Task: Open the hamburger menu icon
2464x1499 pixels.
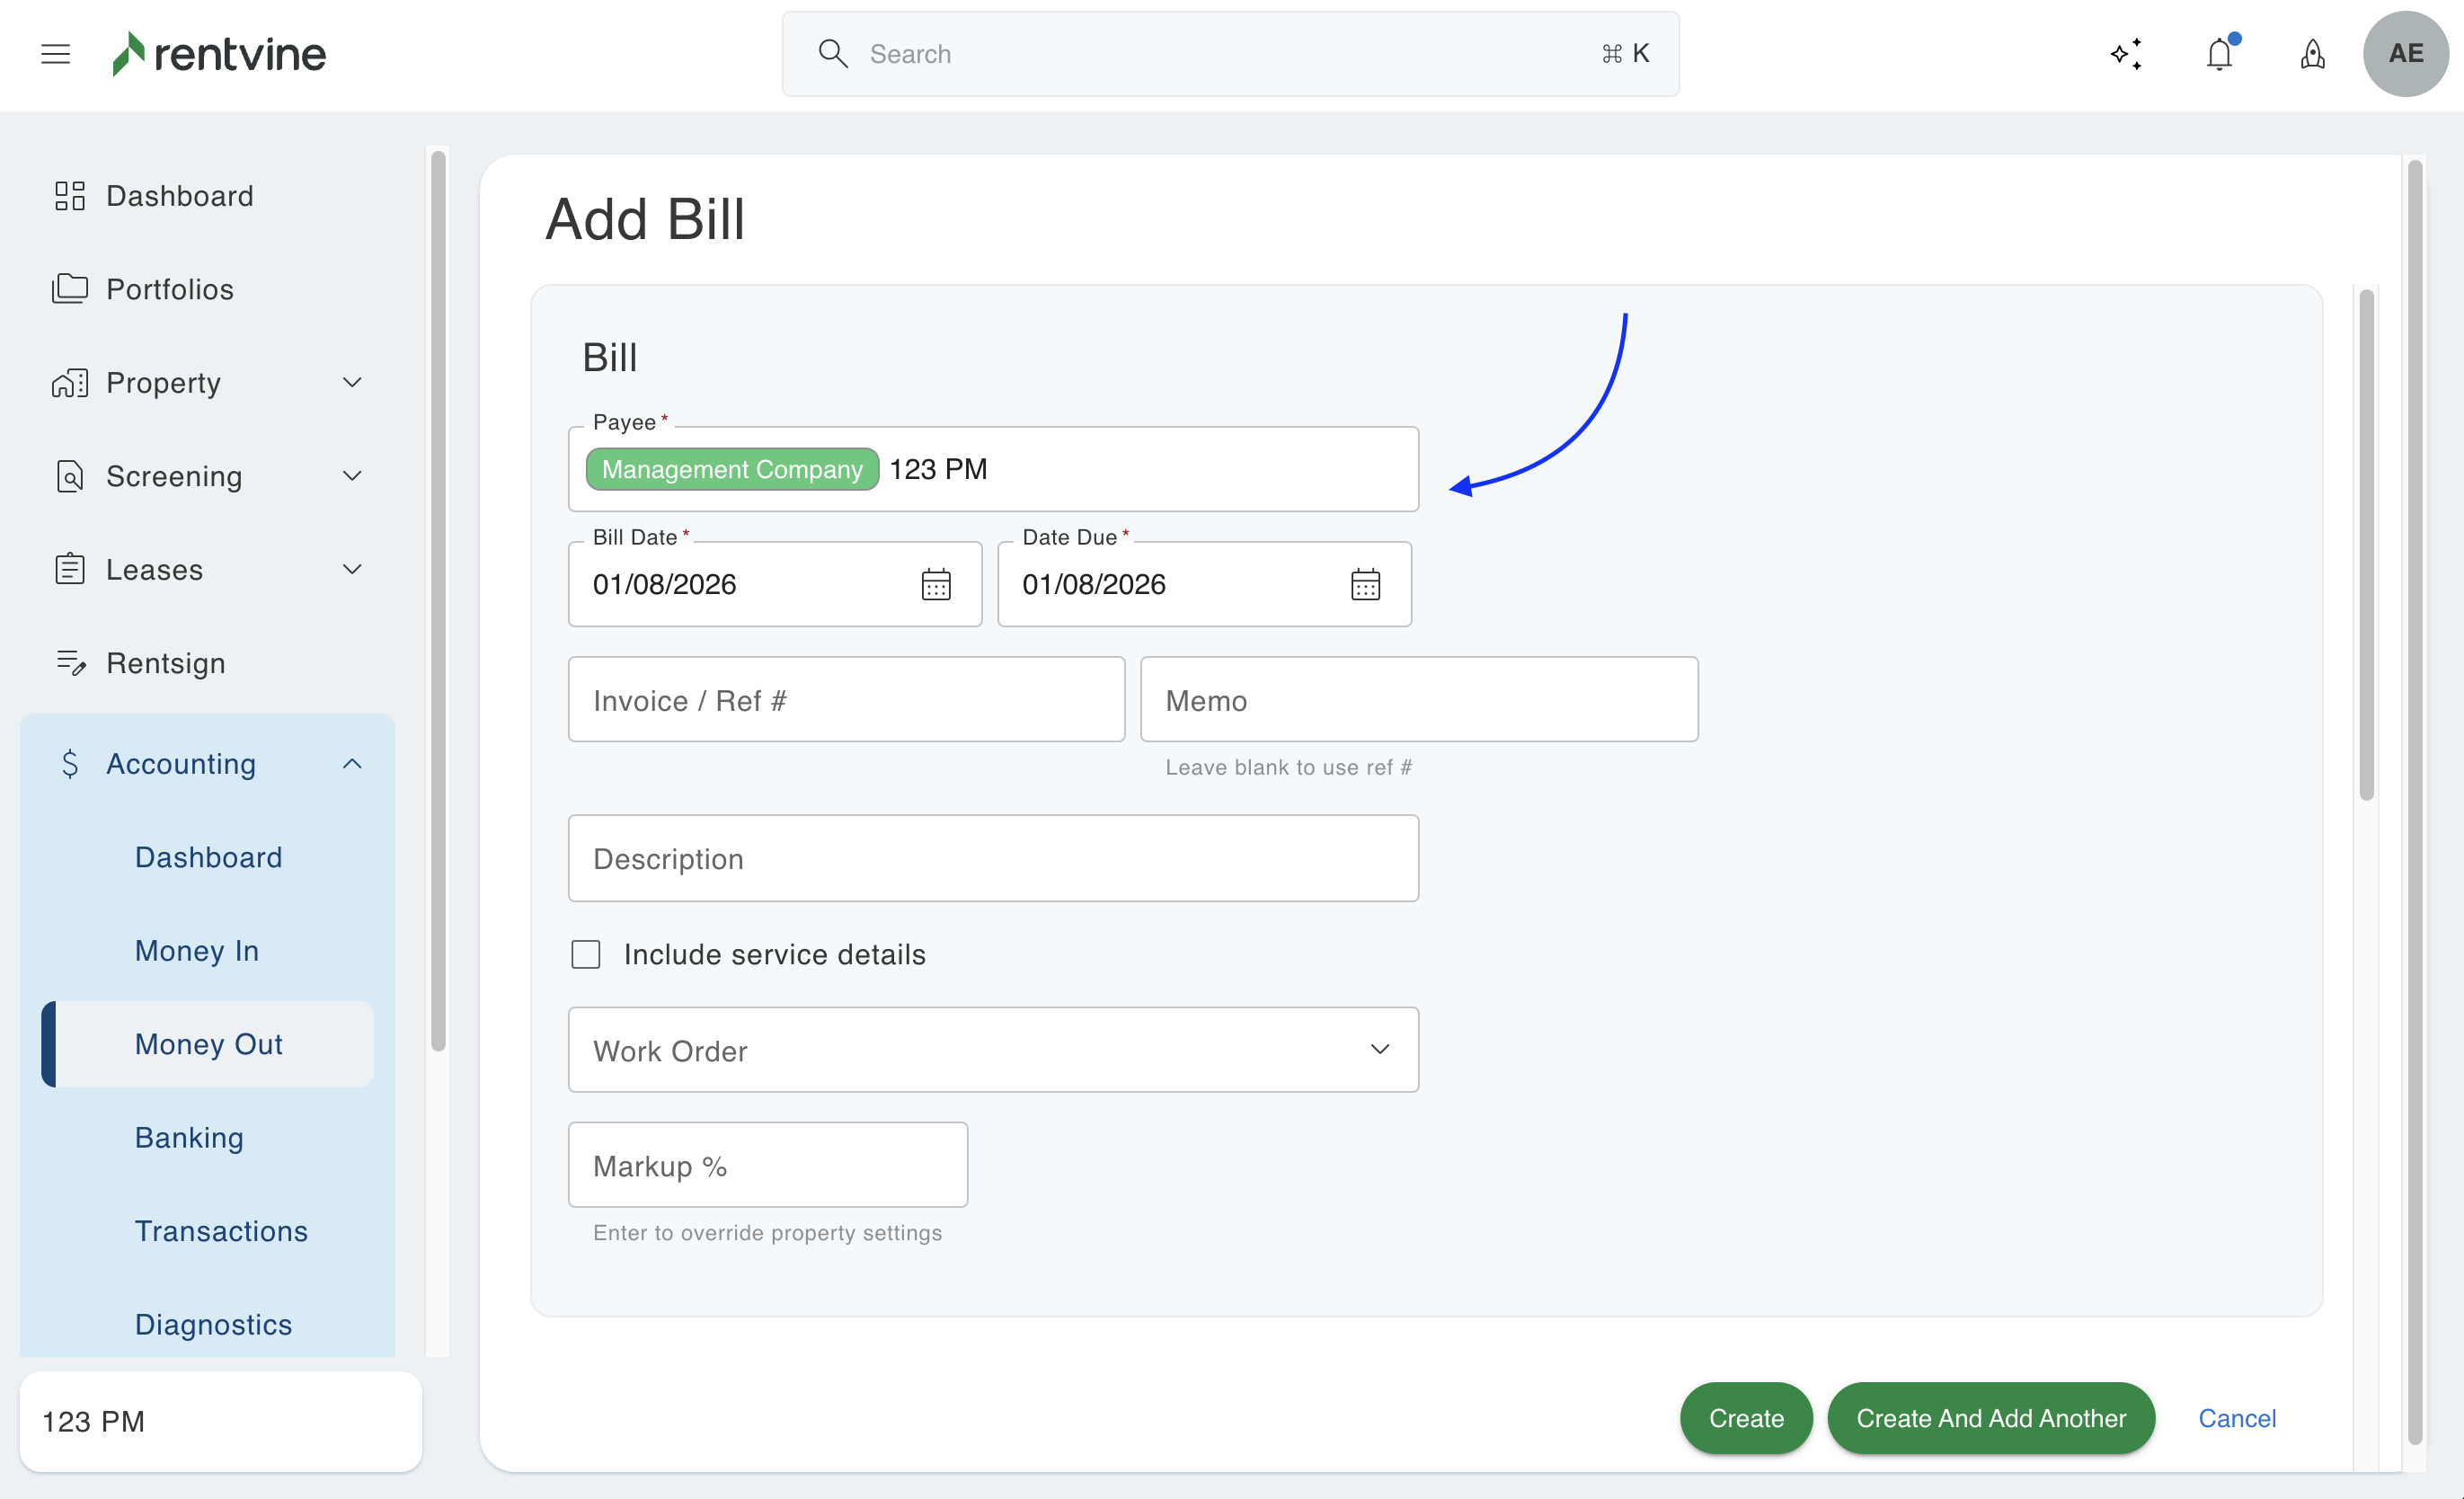Action: click(x=55, y=54)
